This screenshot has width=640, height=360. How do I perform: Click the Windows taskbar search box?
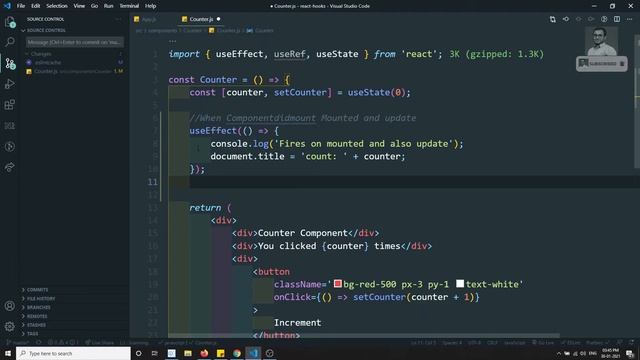click(x=73, y=353)
